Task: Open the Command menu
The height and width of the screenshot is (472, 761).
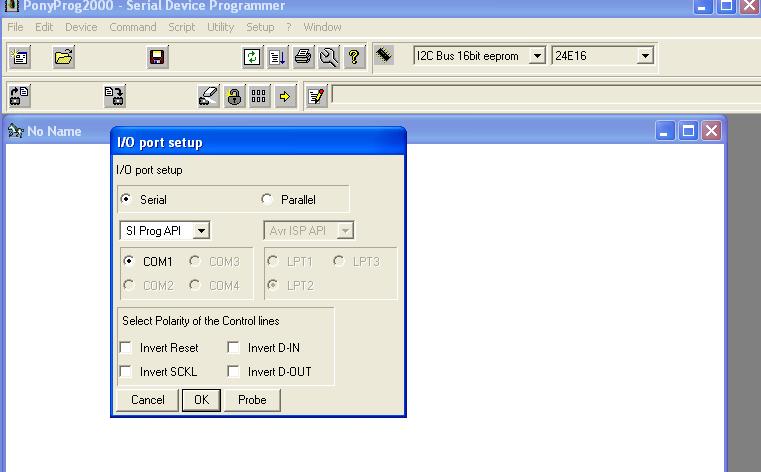Action: click(x=132, y=27)
